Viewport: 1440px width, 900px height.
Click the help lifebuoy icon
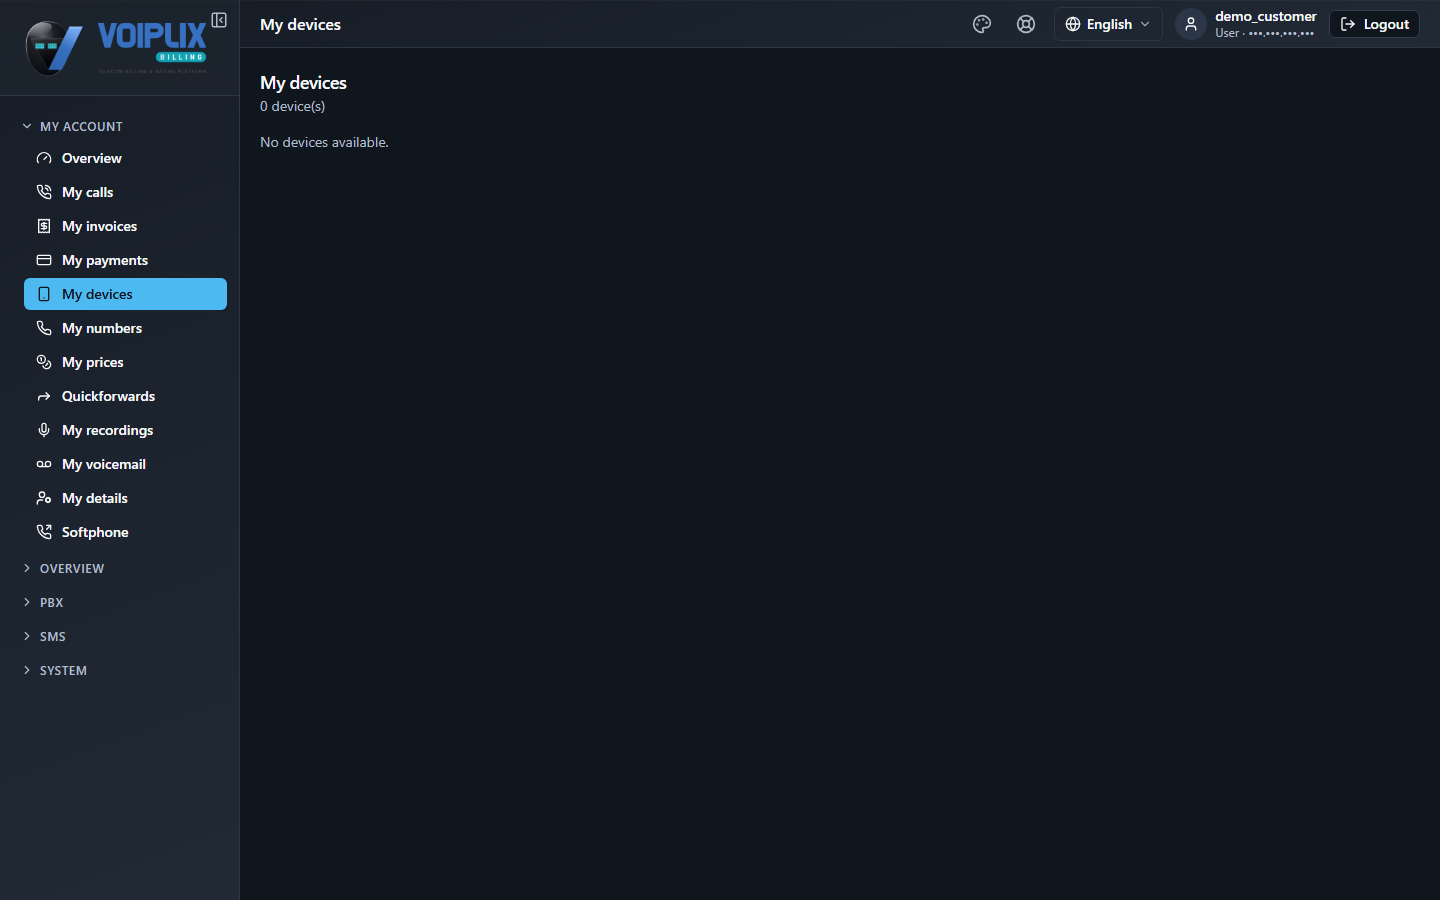[x=1026, y=24]
